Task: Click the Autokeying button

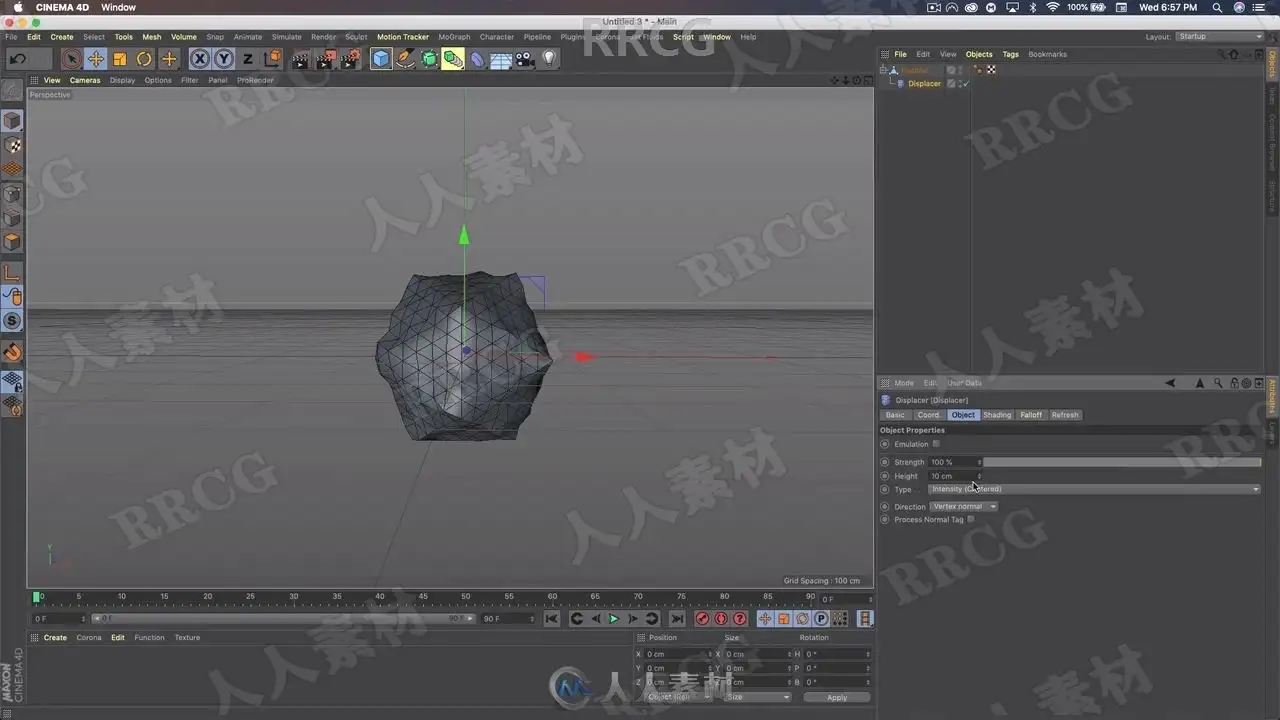Action: pos(721,619)
